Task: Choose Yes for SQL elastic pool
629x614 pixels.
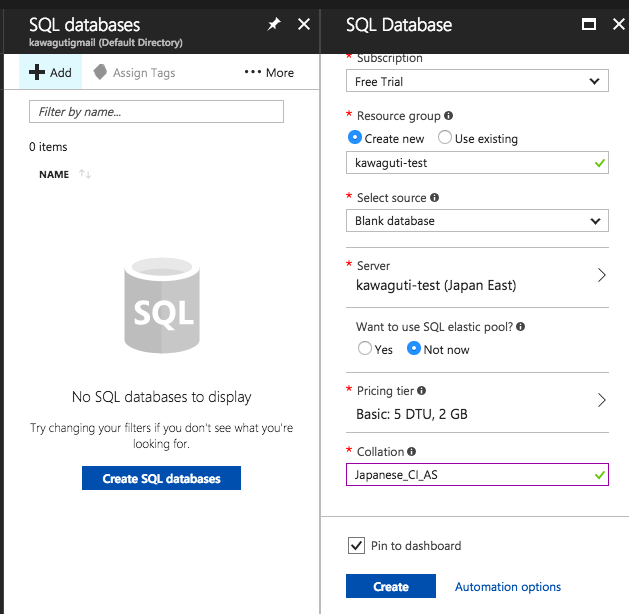Action: pos(365,349)
